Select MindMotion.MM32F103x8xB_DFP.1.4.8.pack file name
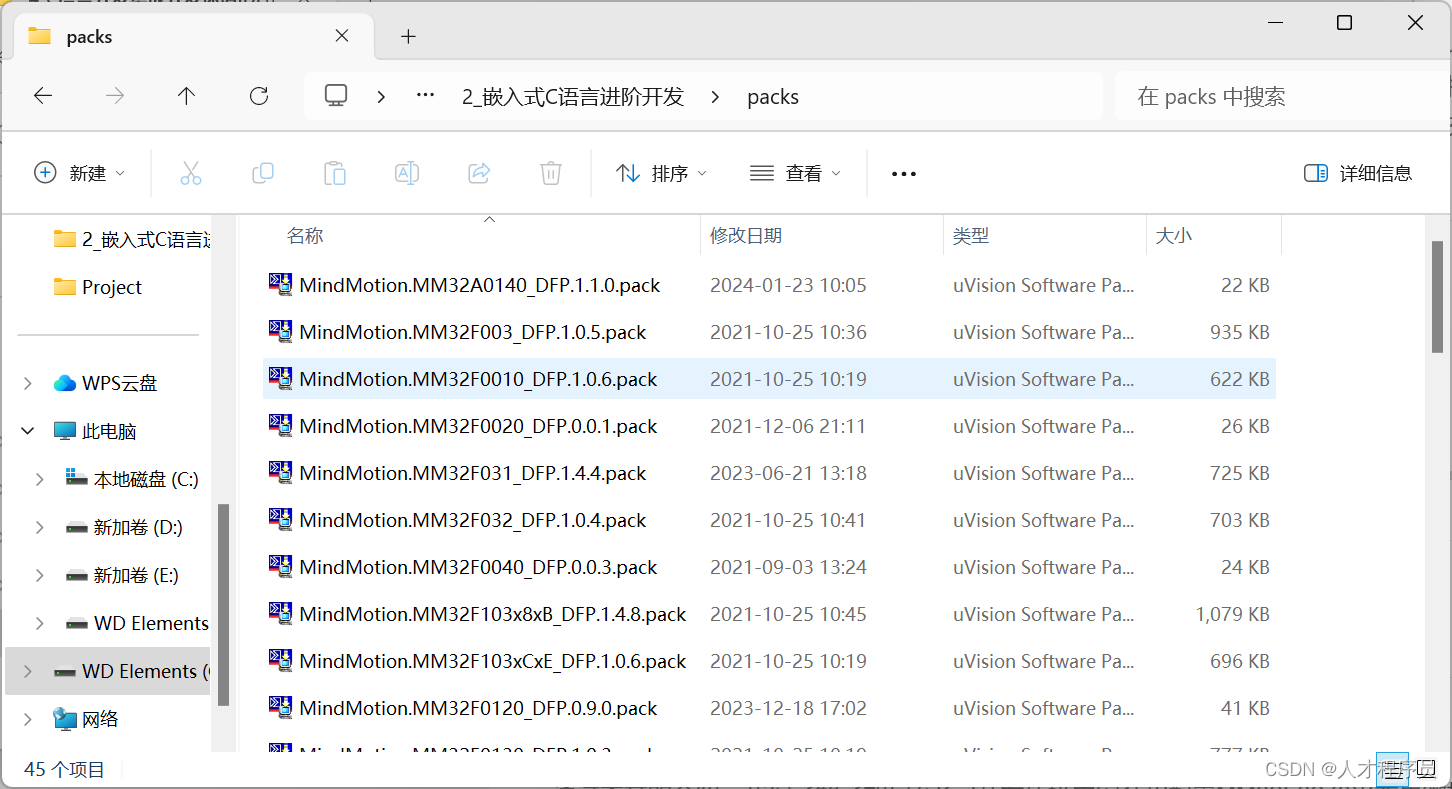Viewport: 1452px width, 789px height. [x=493, y=614]
